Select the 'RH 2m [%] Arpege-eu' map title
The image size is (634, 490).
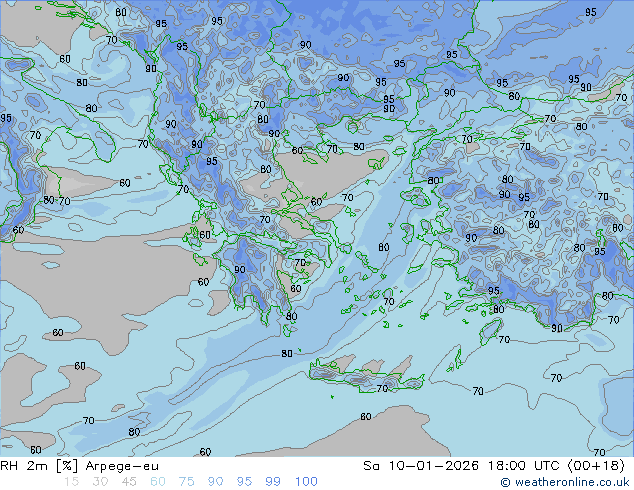79,466
